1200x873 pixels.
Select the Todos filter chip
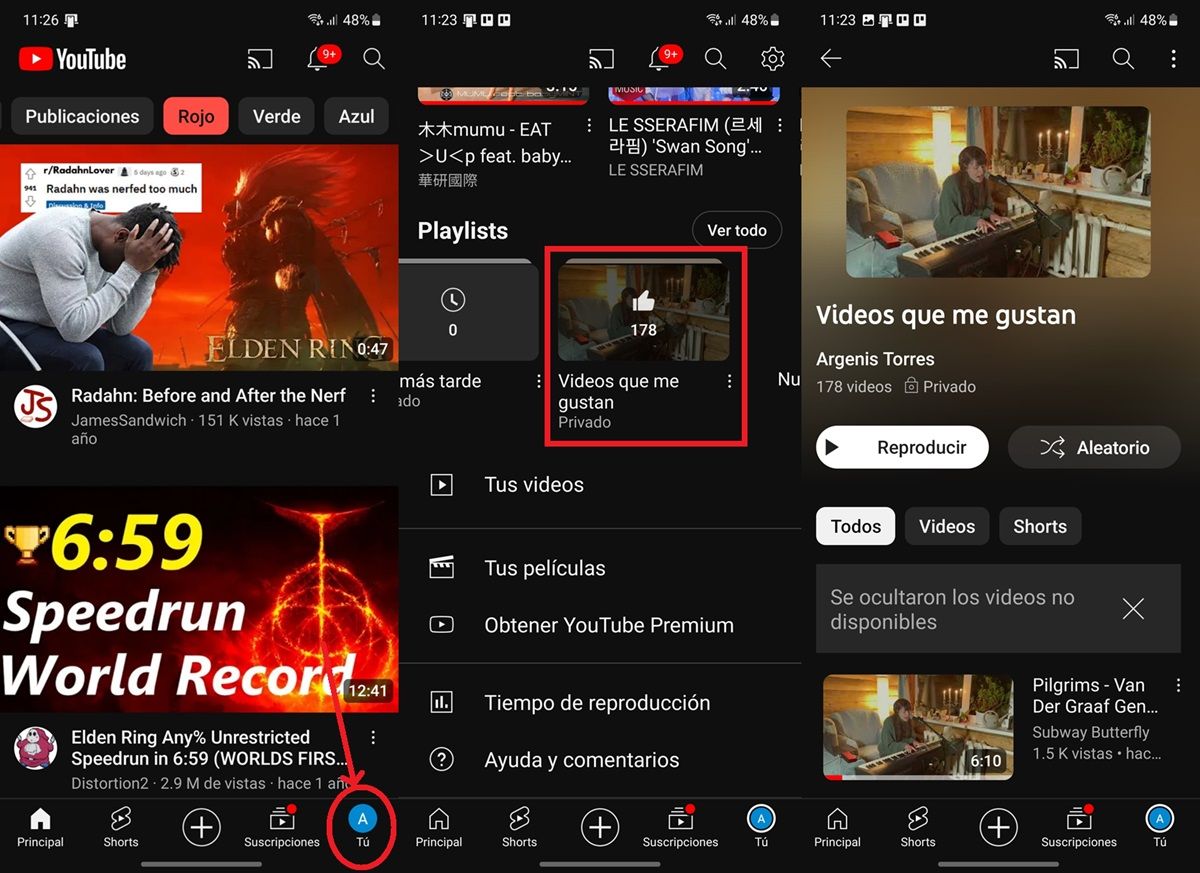(855, 526)
